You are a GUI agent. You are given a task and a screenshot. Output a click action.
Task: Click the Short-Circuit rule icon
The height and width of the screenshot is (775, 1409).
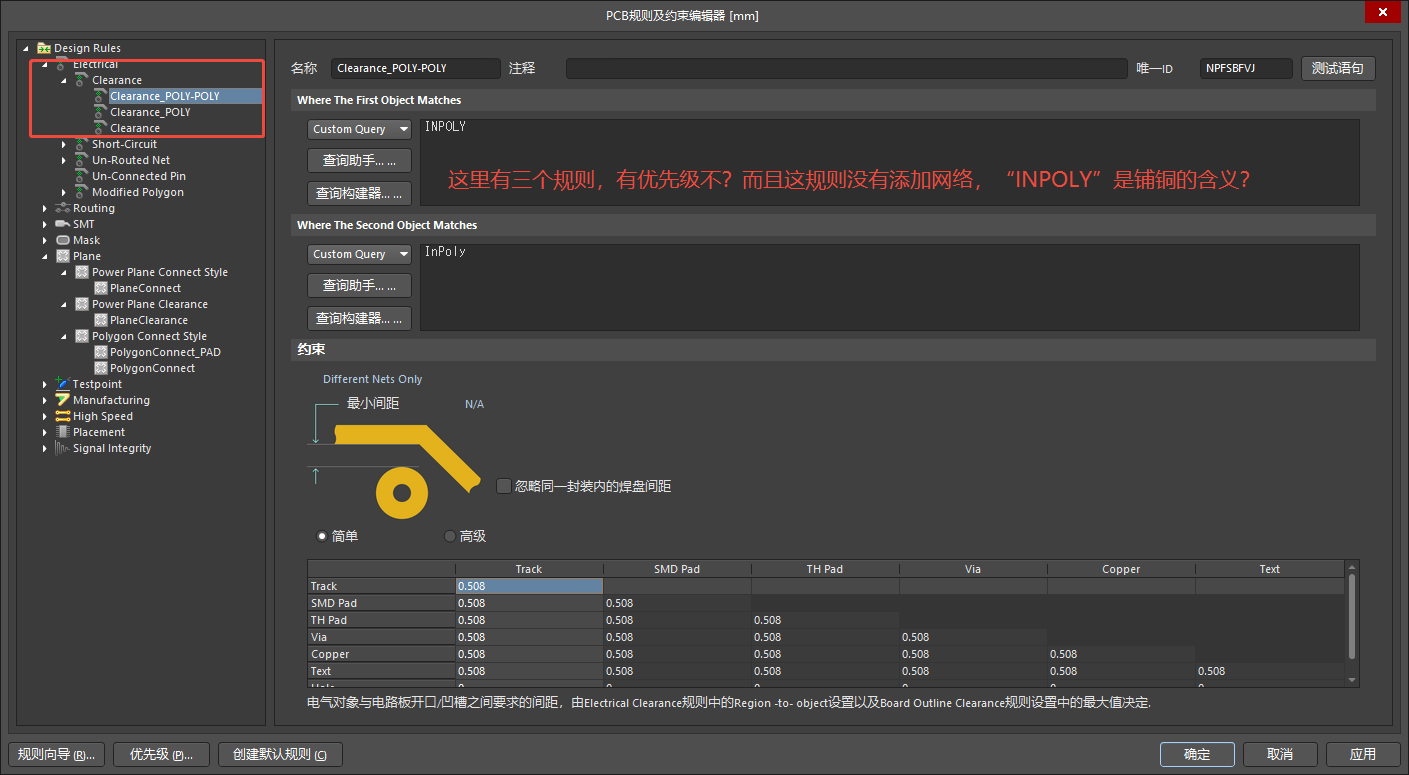click(x=82, y=144)
